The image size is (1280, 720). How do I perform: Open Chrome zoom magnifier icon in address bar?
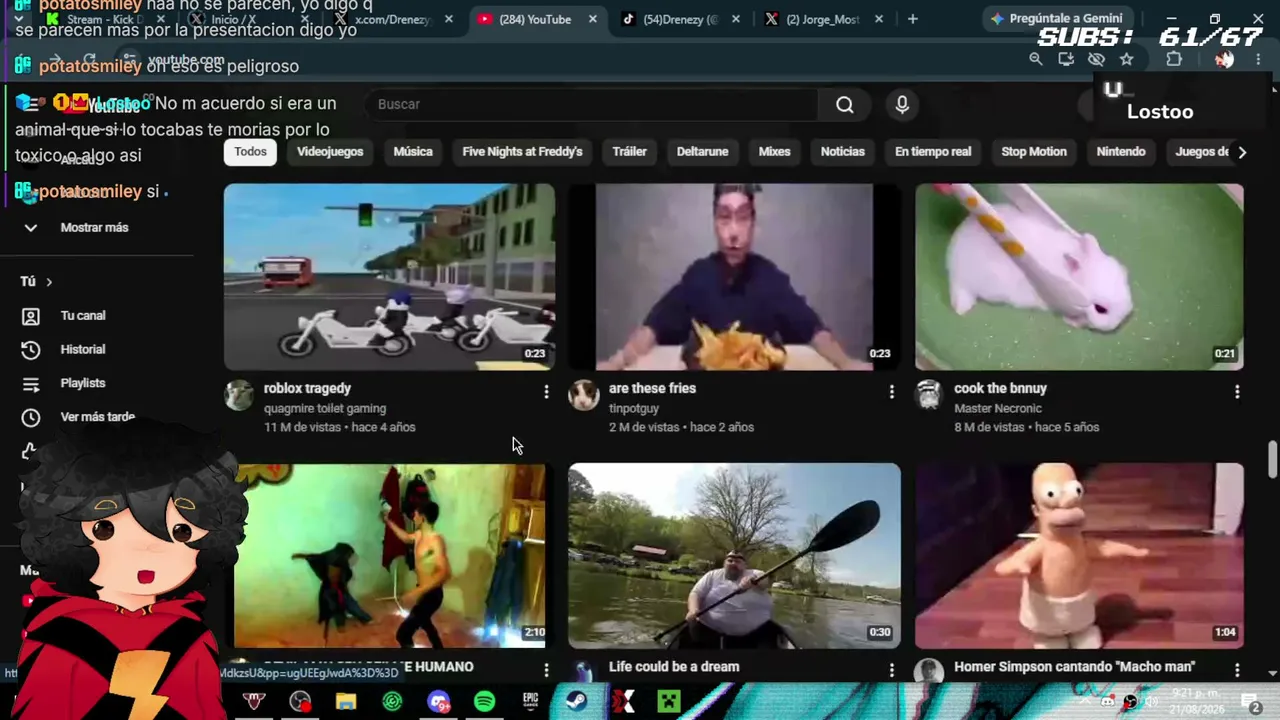[1036, 59]
